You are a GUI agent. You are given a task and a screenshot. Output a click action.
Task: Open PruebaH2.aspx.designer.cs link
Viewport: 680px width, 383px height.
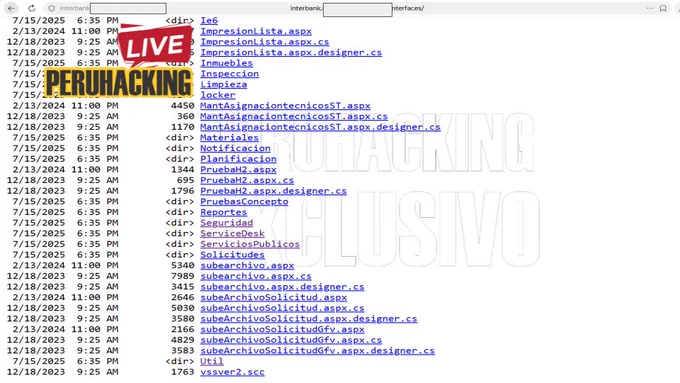click(x=273, y=190)
